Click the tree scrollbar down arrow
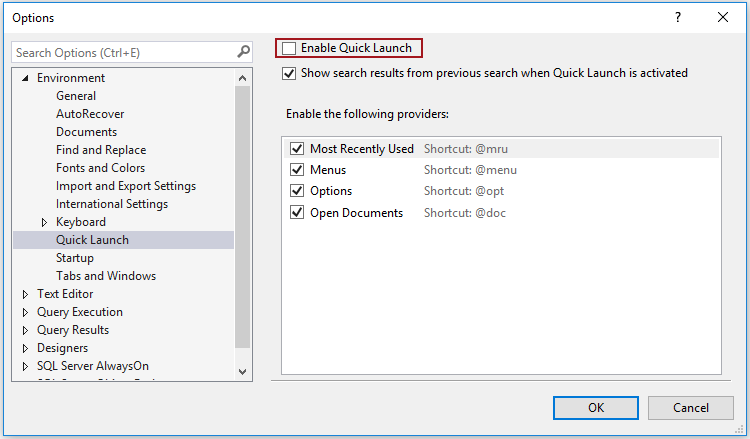This screenshot has width=750, height=439. click(x=244, y=371)
